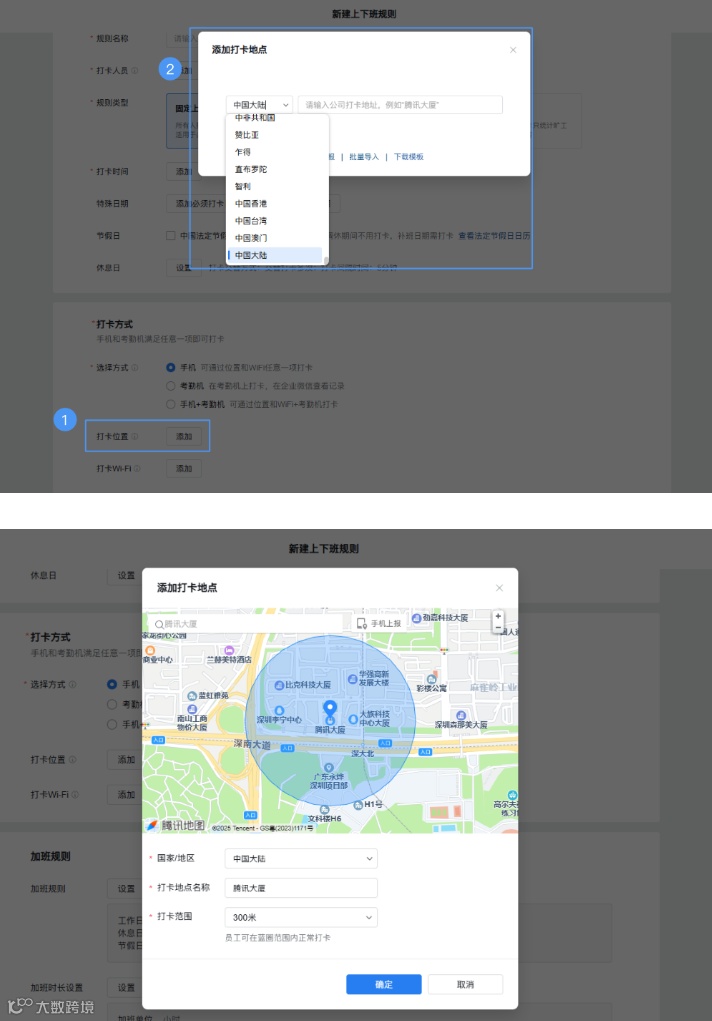
Task: Select the 文科楼H6 map marker
Action: (324, 809)
